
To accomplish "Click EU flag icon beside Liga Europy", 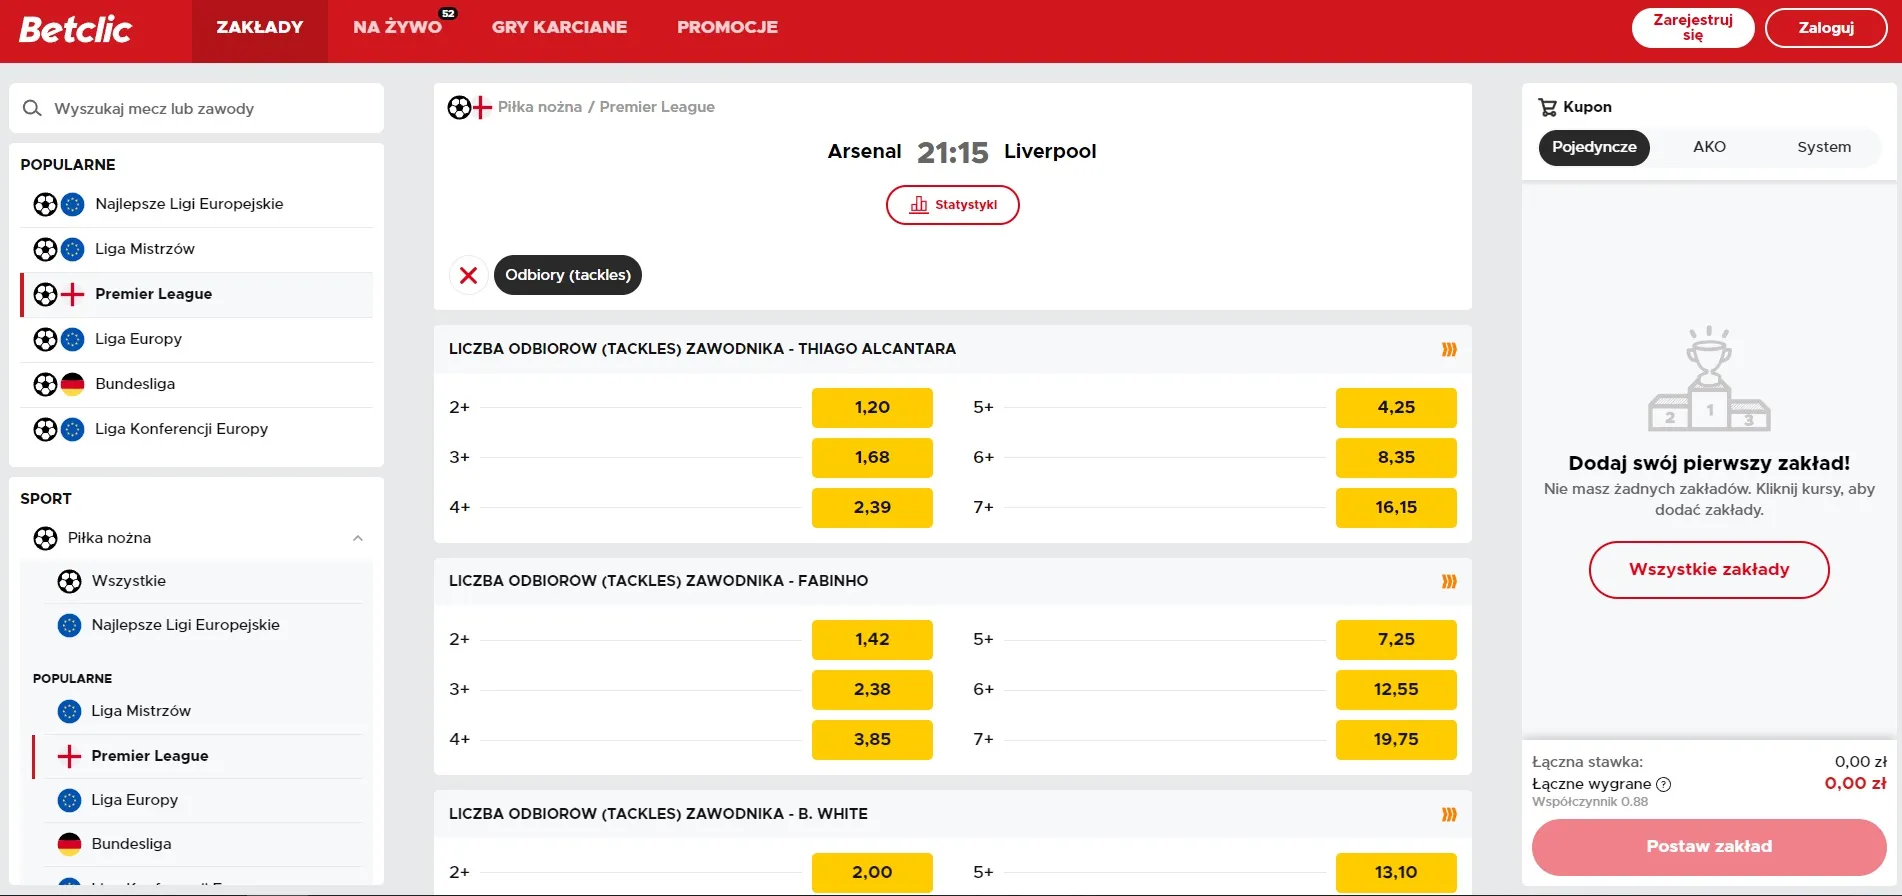I will click(72, 339).
